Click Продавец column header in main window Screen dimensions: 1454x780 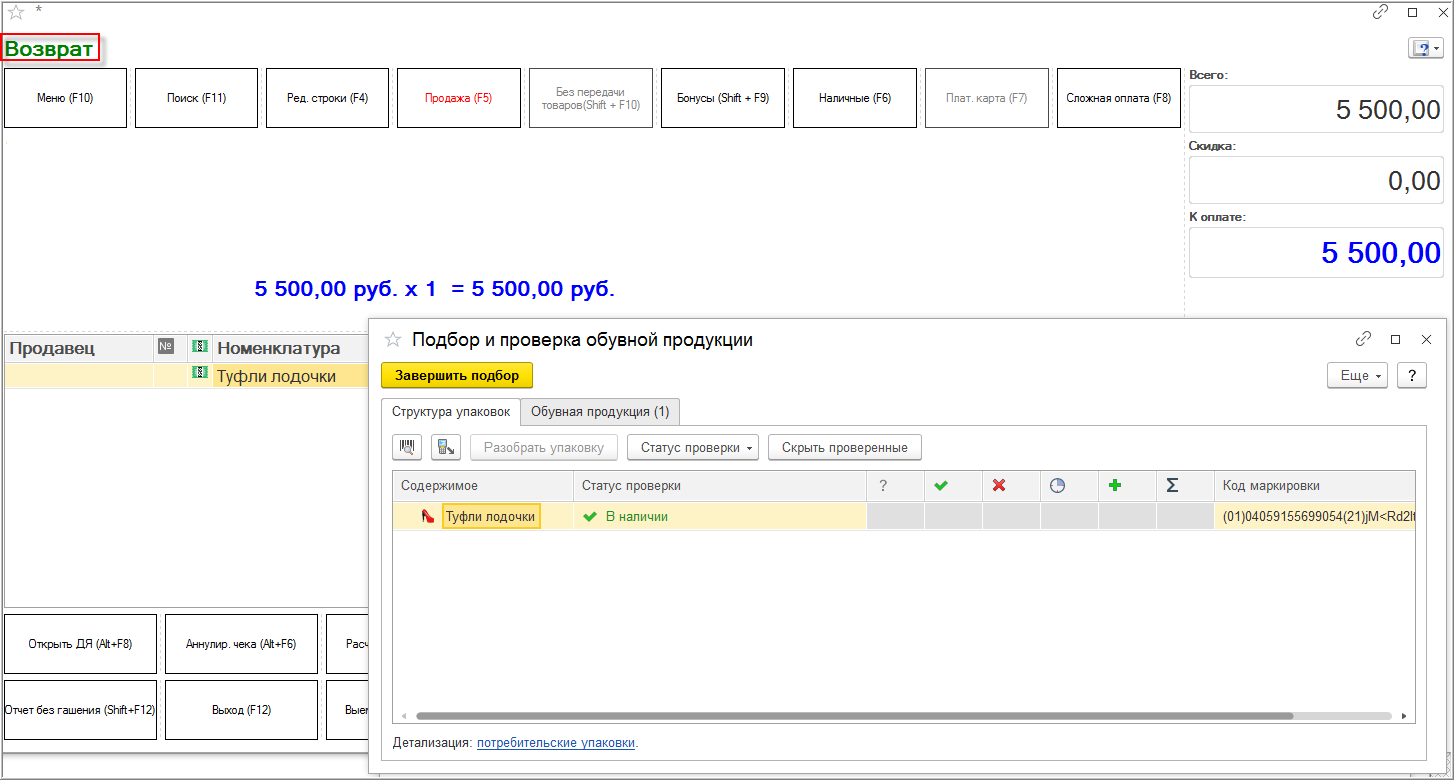click(79, 348)
